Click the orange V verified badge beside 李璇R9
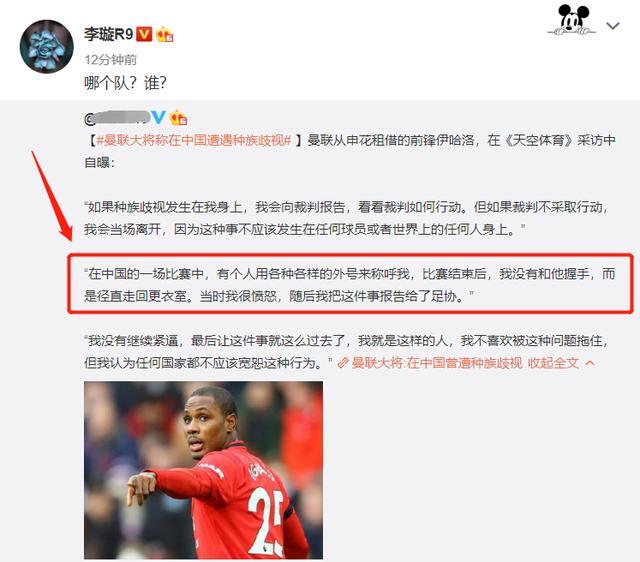 tap(144, 34)
